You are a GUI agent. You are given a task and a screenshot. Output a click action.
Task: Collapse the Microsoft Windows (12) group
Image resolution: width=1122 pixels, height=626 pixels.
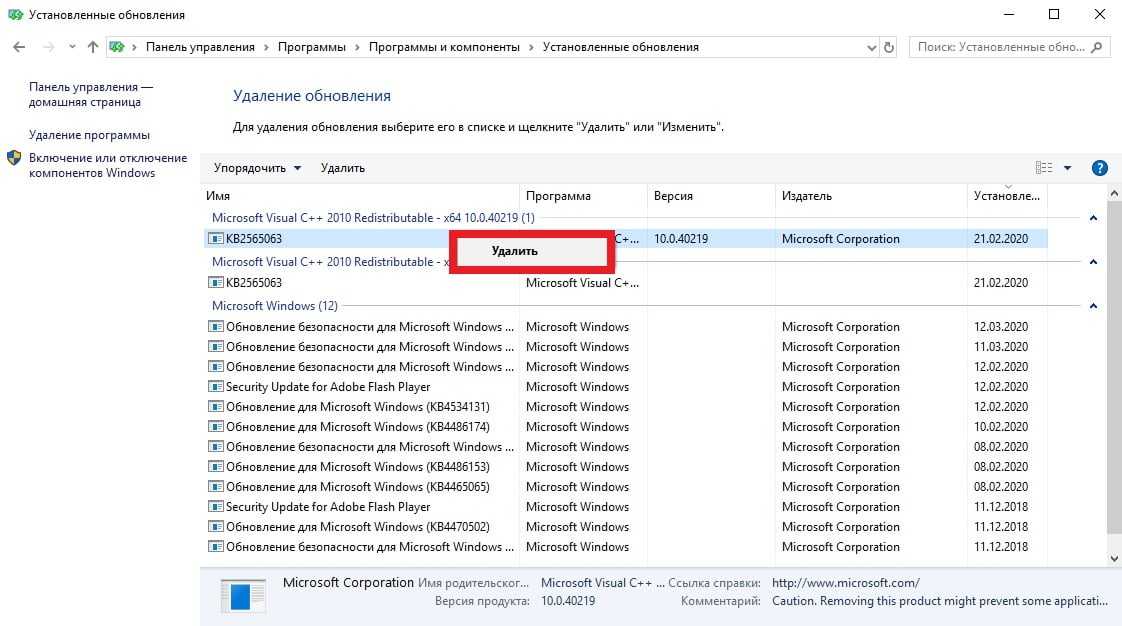pyautogui.click(x=1093, y=306)
